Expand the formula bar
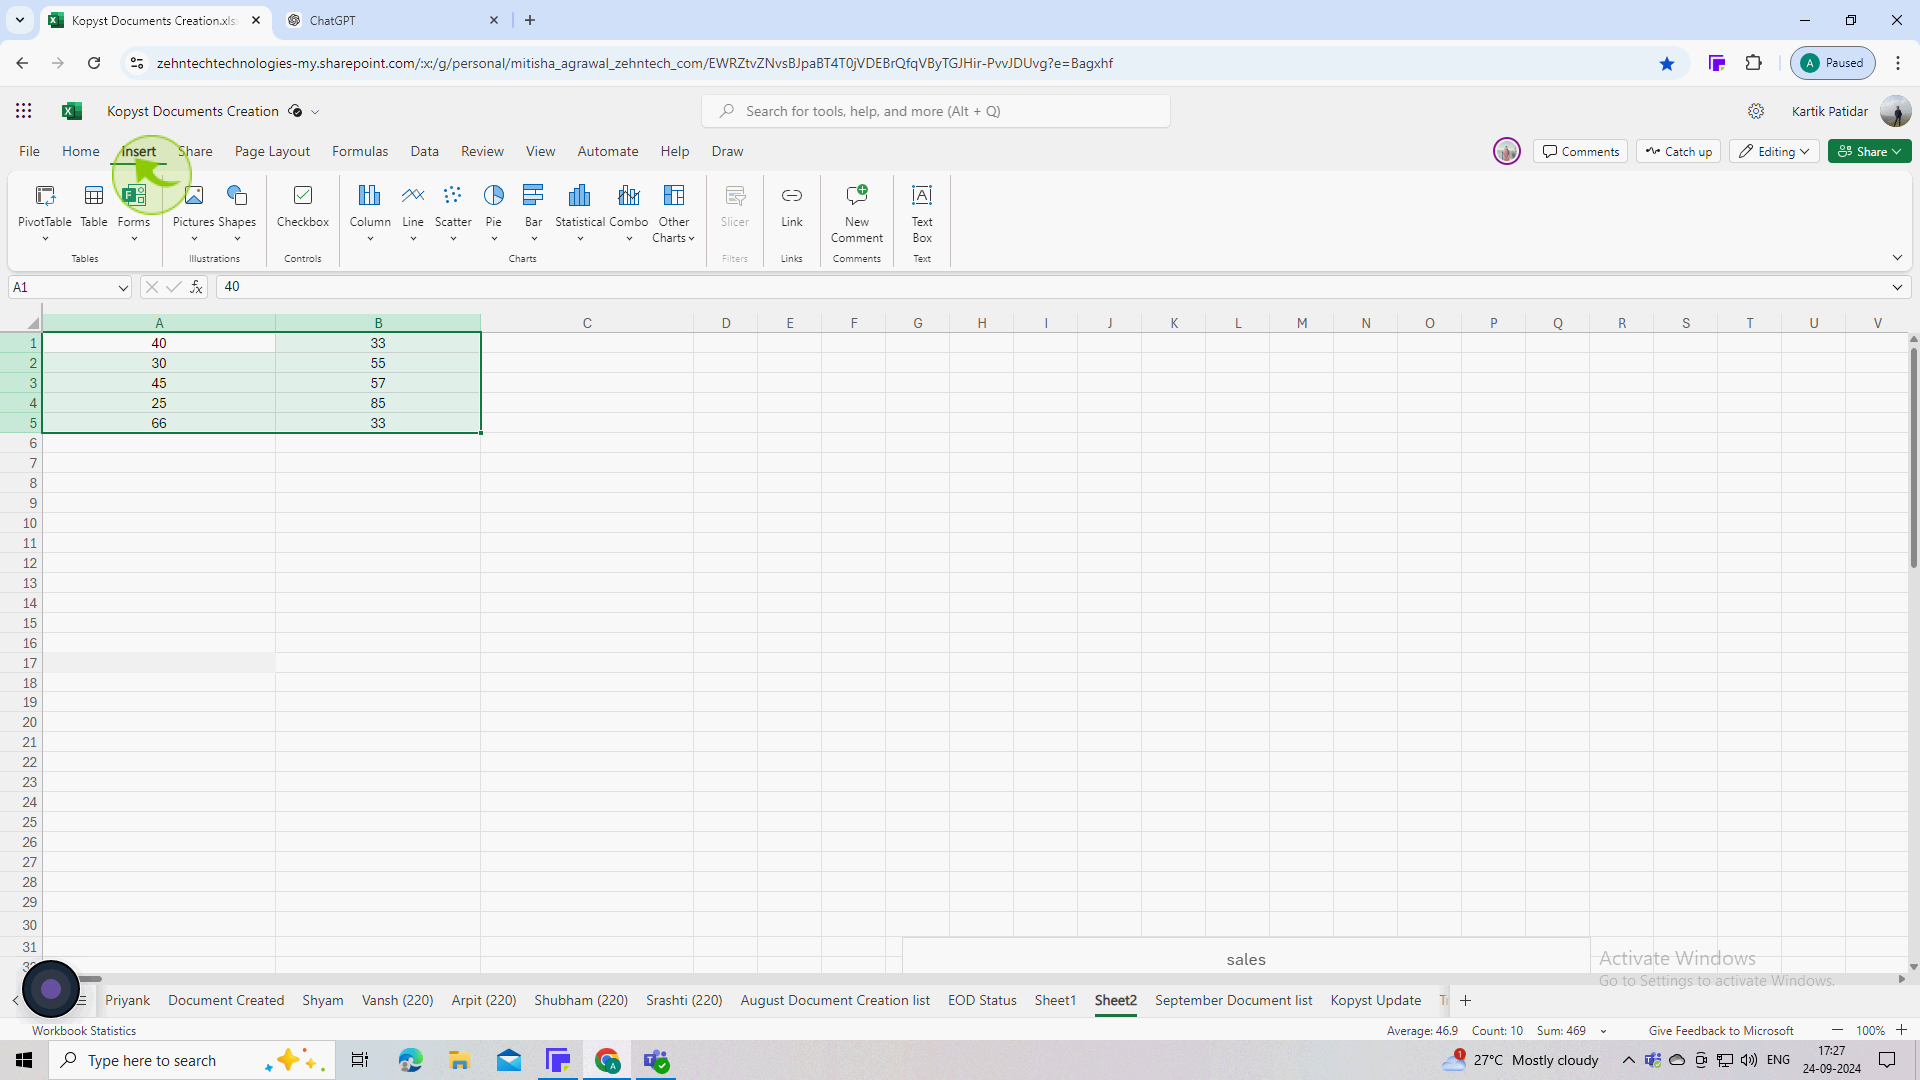This screenshot has height=1080, width=1920. [1897, 287]
